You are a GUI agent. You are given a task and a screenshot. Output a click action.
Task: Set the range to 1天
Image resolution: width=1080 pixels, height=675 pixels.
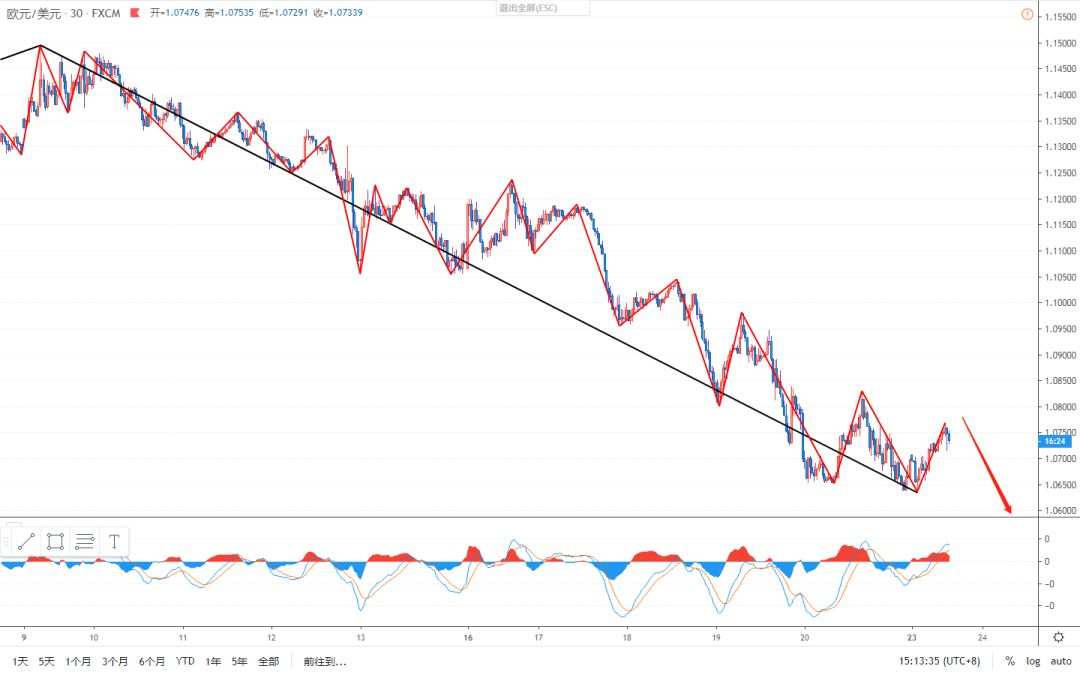[x=20, y=661]
